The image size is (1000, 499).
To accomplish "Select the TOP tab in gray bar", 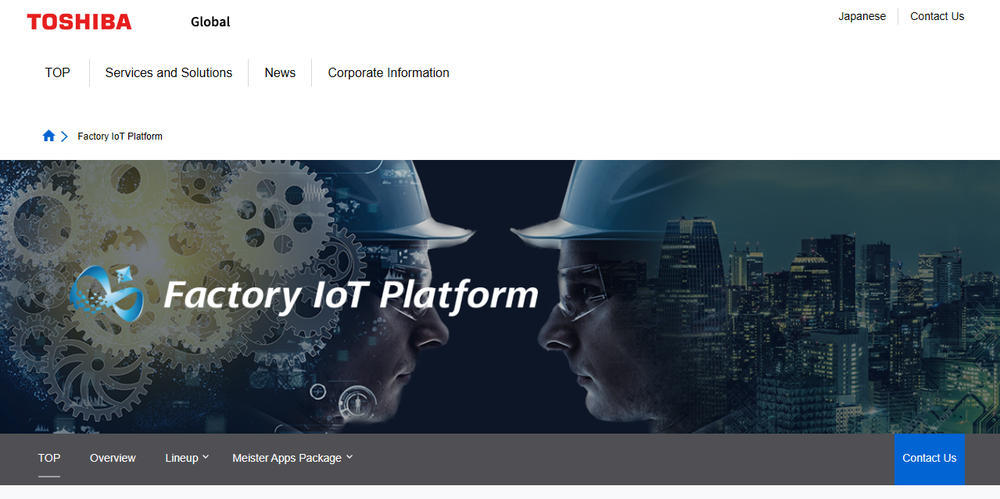I will point(49,458).
